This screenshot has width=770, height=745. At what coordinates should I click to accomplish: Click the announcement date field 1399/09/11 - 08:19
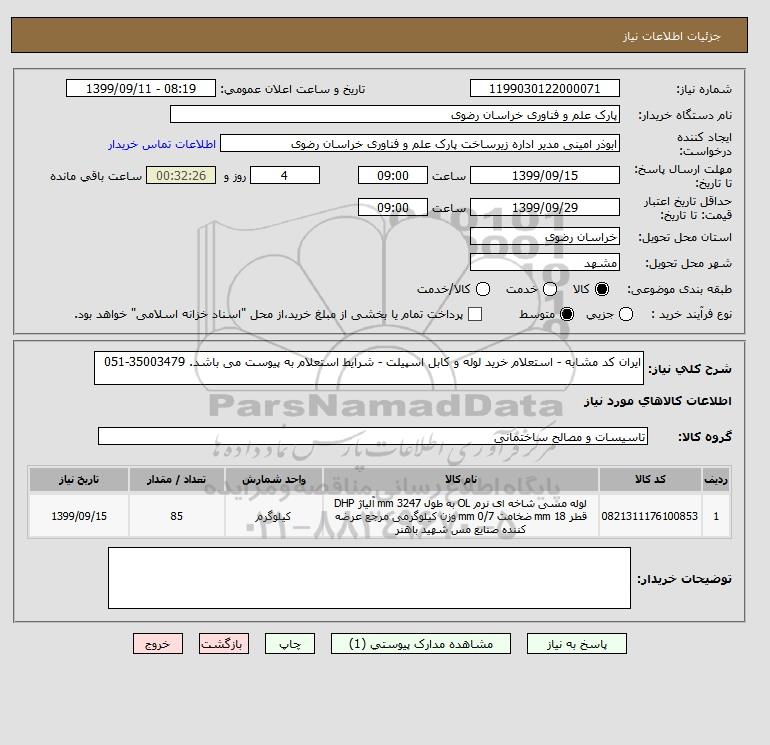(x=141, y=88)
